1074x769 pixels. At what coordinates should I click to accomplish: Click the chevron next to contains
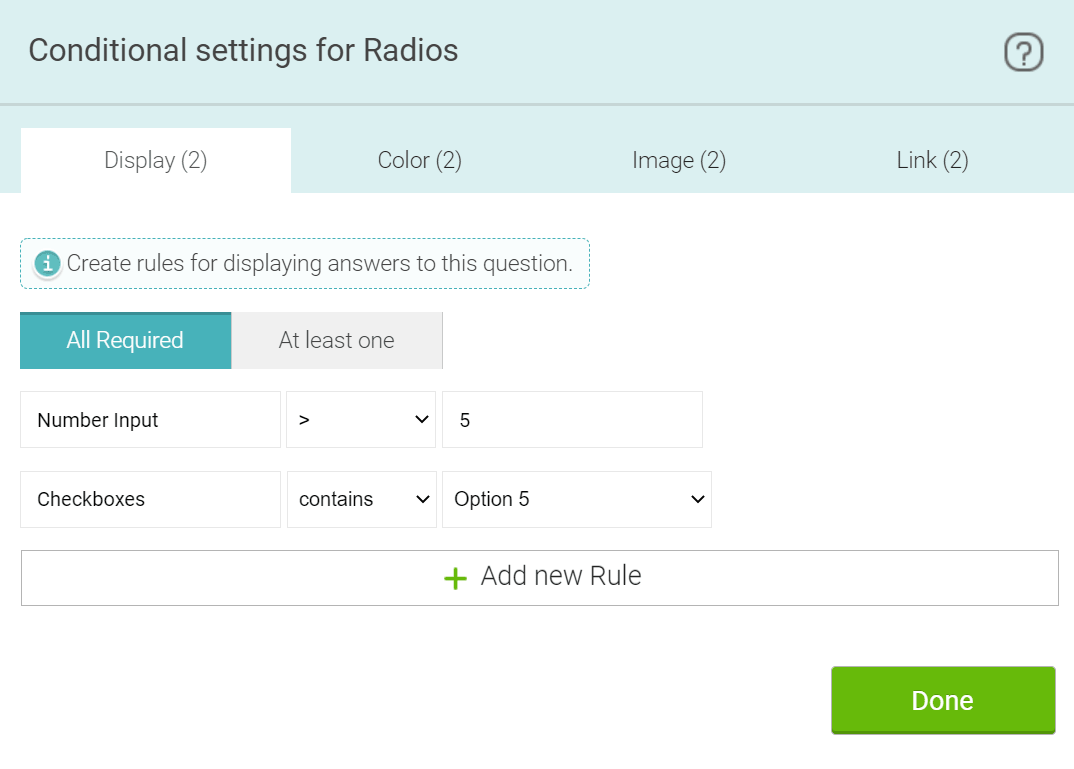423,499
